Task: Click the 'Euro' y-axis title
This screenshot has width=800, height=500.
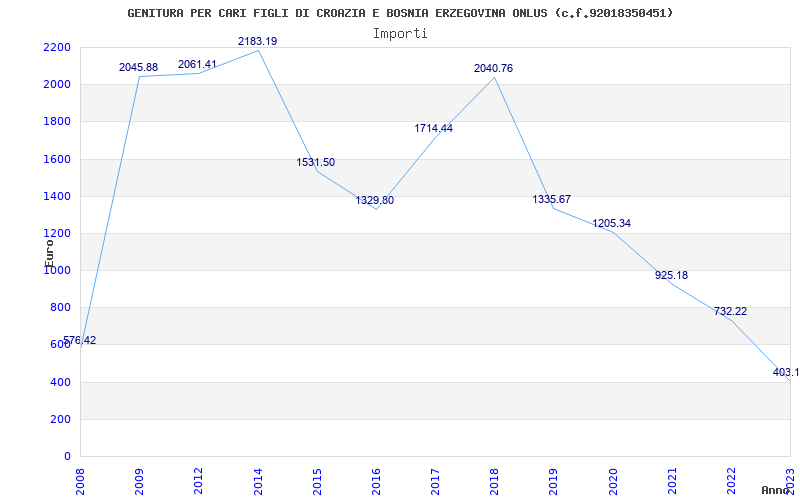Action: [49, 253]
